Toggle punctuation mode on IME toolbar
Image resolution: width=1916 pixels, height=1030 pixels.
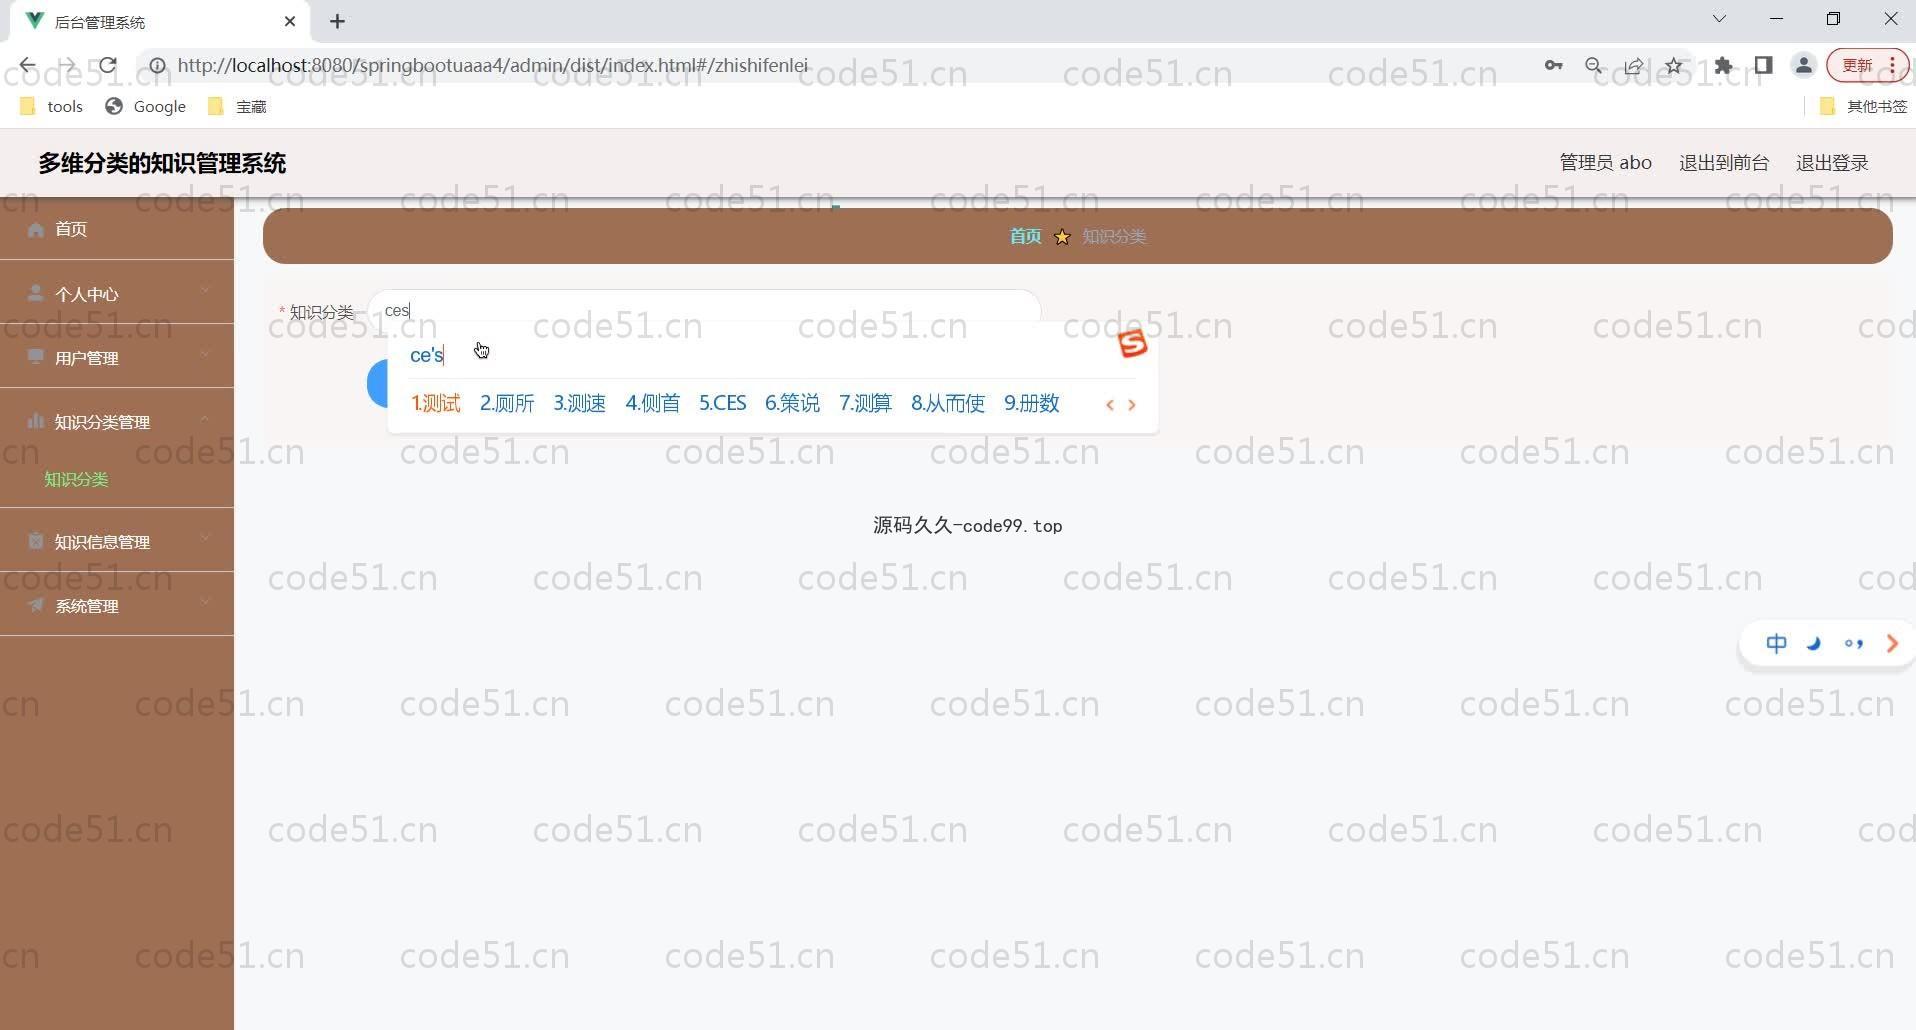click(1853, 644)
